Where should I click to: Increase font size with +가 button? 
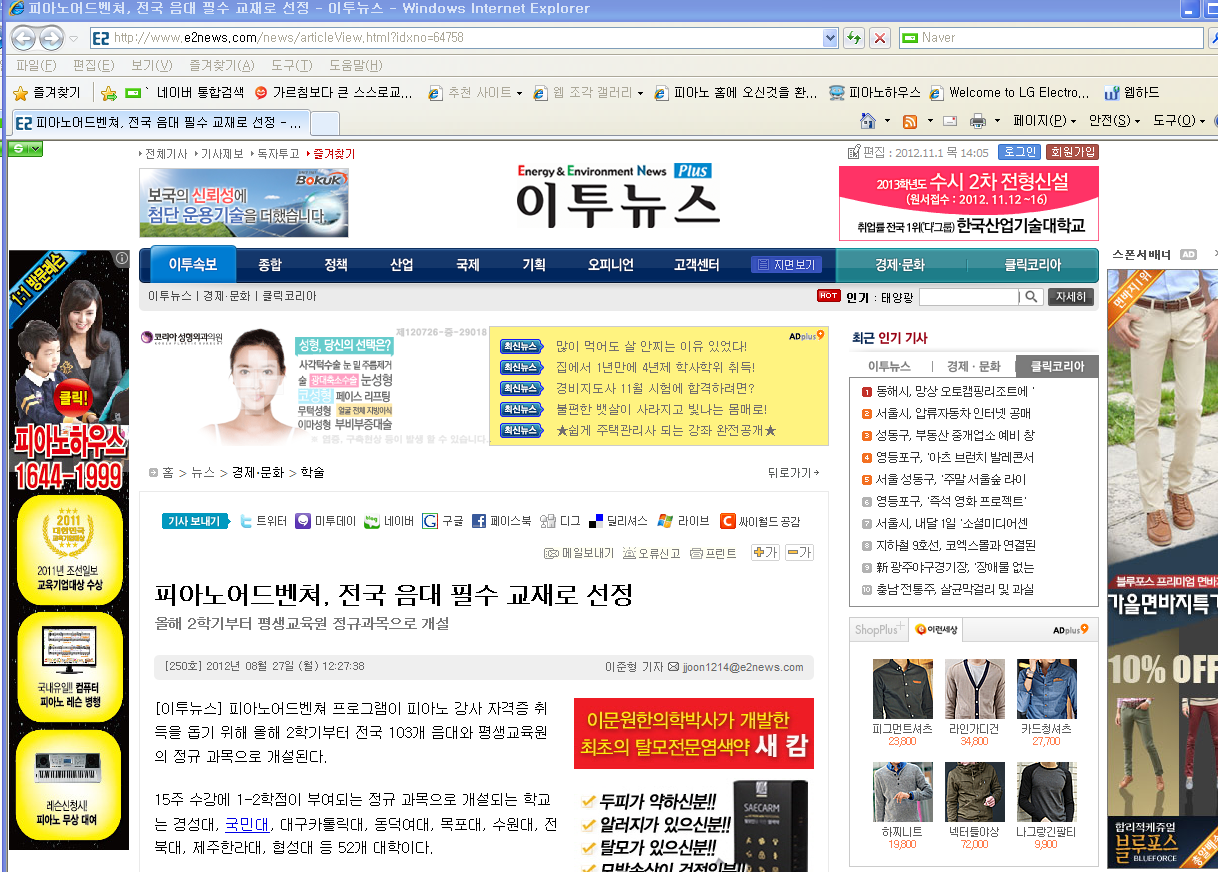tap(765, 552)
